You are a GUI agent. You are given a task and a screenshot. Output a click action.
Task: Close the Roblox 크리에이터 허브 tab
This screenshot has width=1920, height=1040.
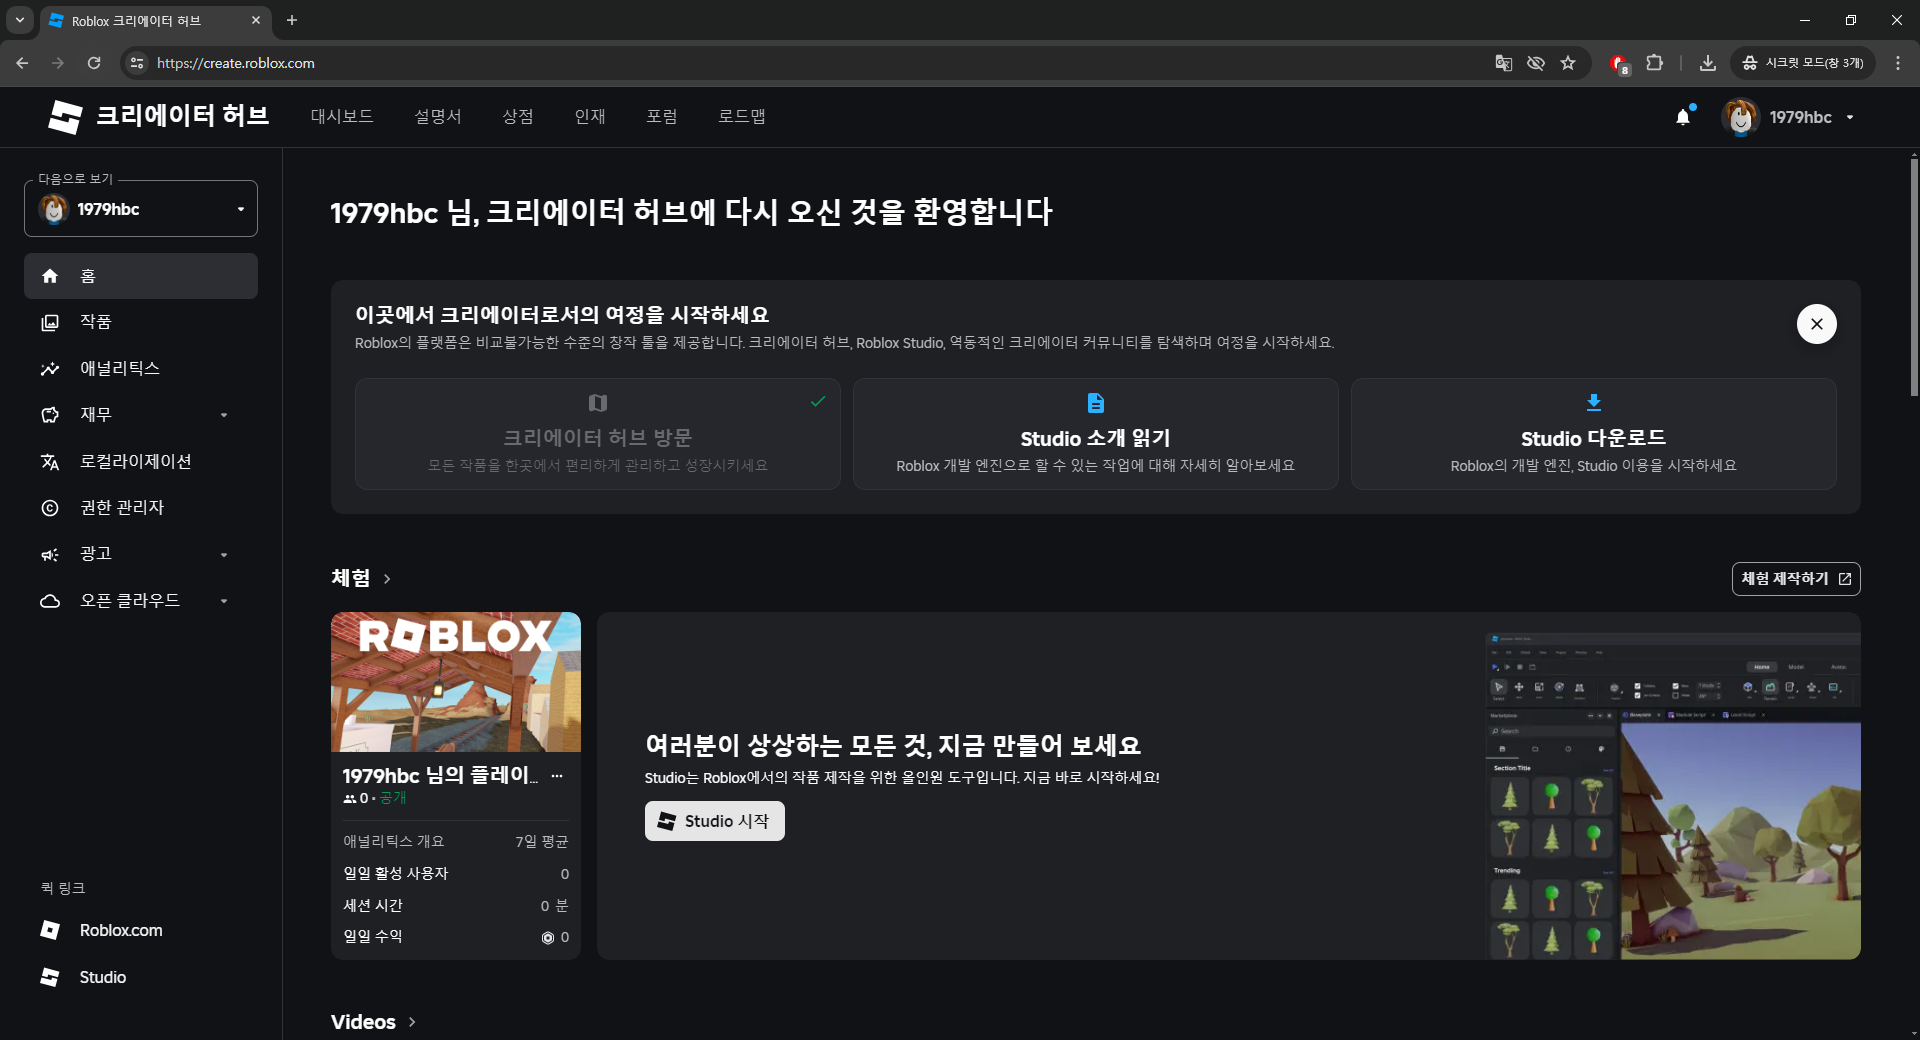point(256,20)
